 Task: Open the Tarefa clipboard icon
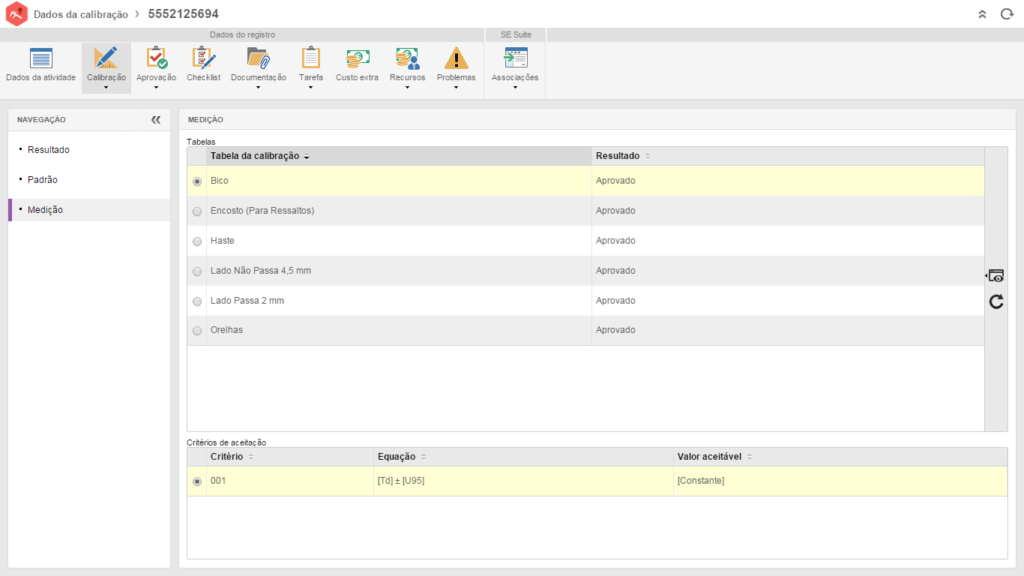311,59
